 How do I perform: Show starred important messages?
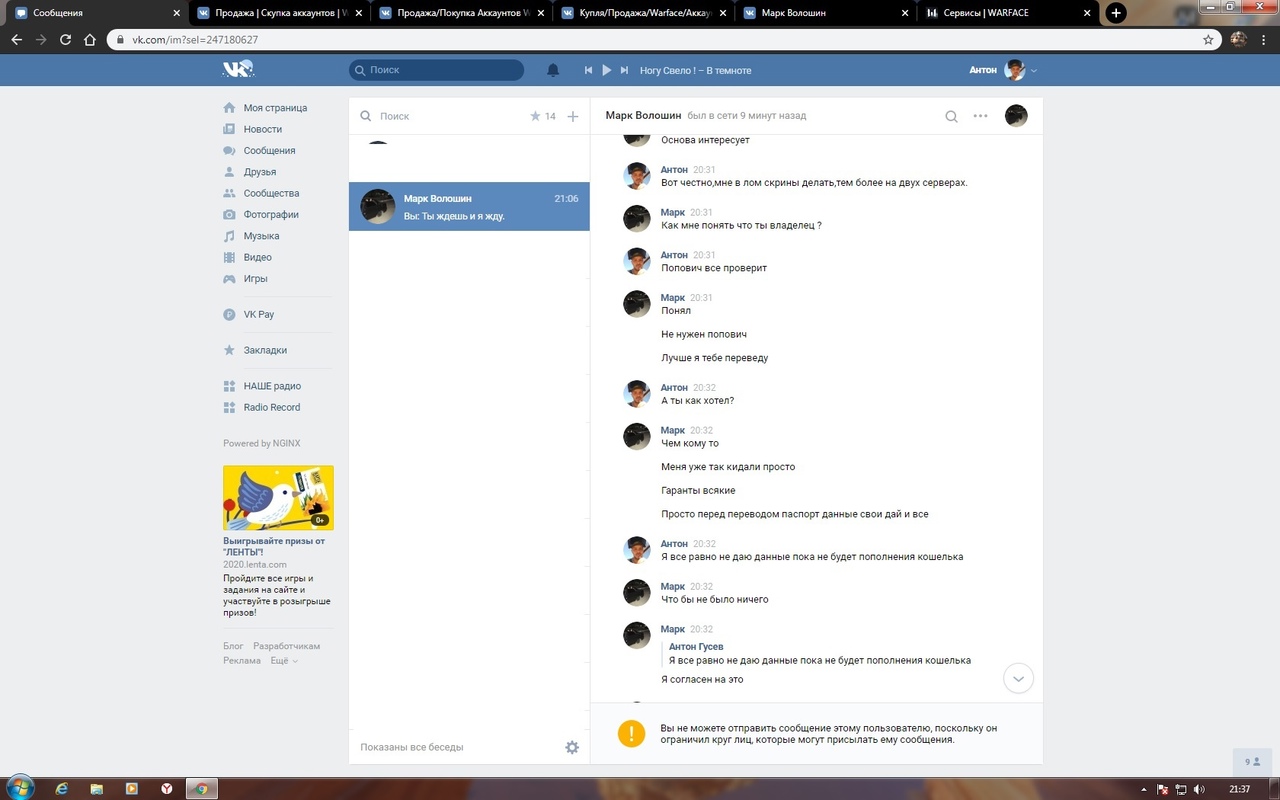542,116
